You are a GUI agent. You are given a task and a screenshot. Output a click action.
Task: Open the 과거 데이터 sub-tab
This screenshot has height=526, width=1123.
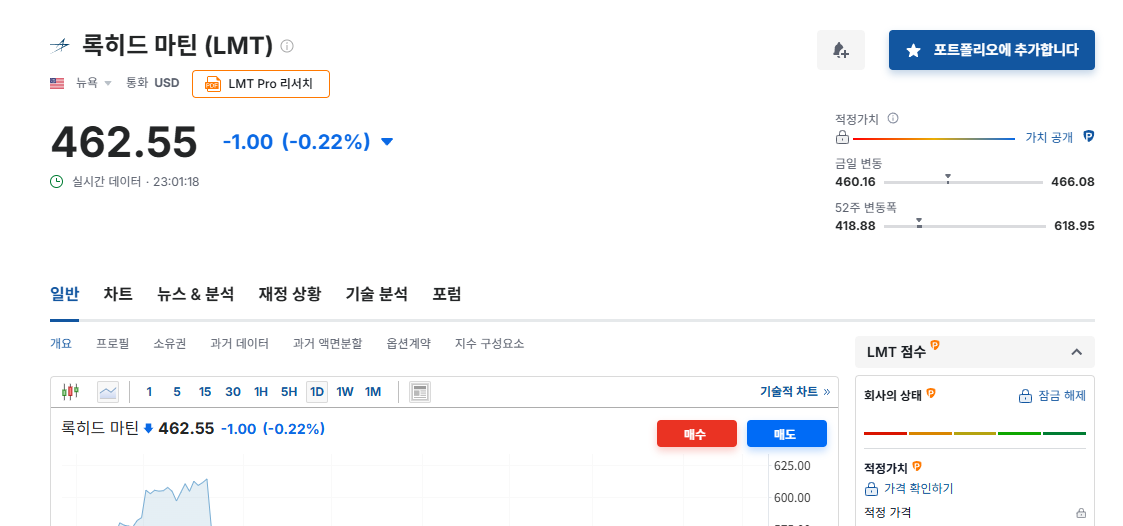coord(239,344)
